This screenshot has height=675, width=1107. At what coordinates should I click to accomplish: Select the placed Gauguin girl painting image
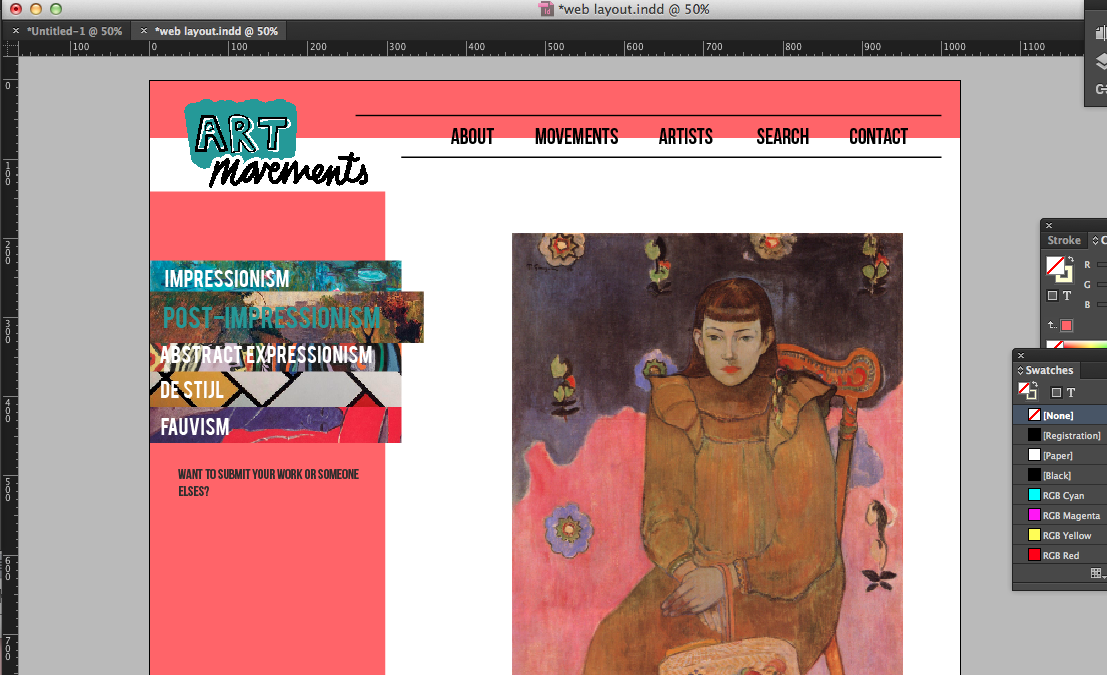point(707,454)
